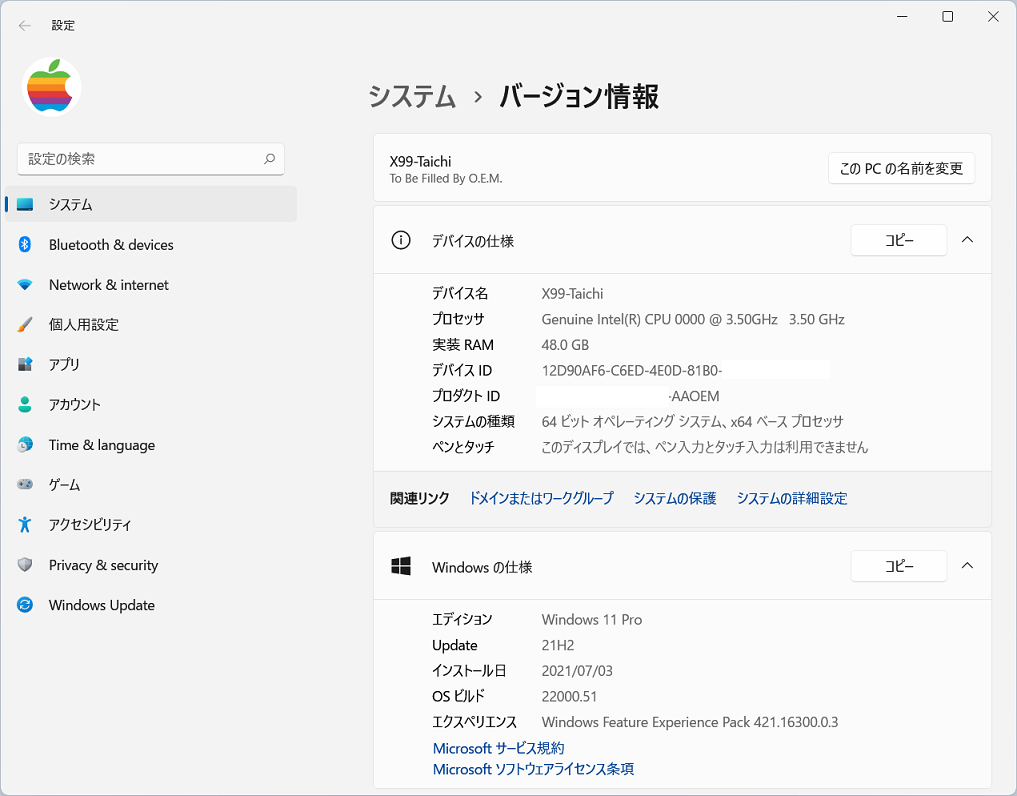
Task: Click the paintbrush icon for 個人用設定
Action: click(x=25, y=324)
